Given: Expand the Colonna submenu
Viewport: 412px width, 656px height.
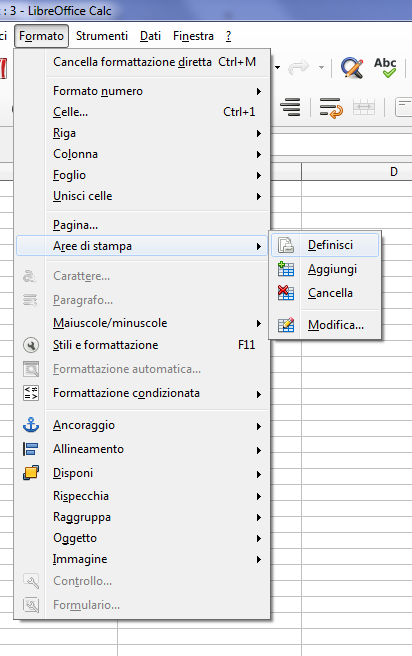Looking at the screenshot, I should coord(142,154).
